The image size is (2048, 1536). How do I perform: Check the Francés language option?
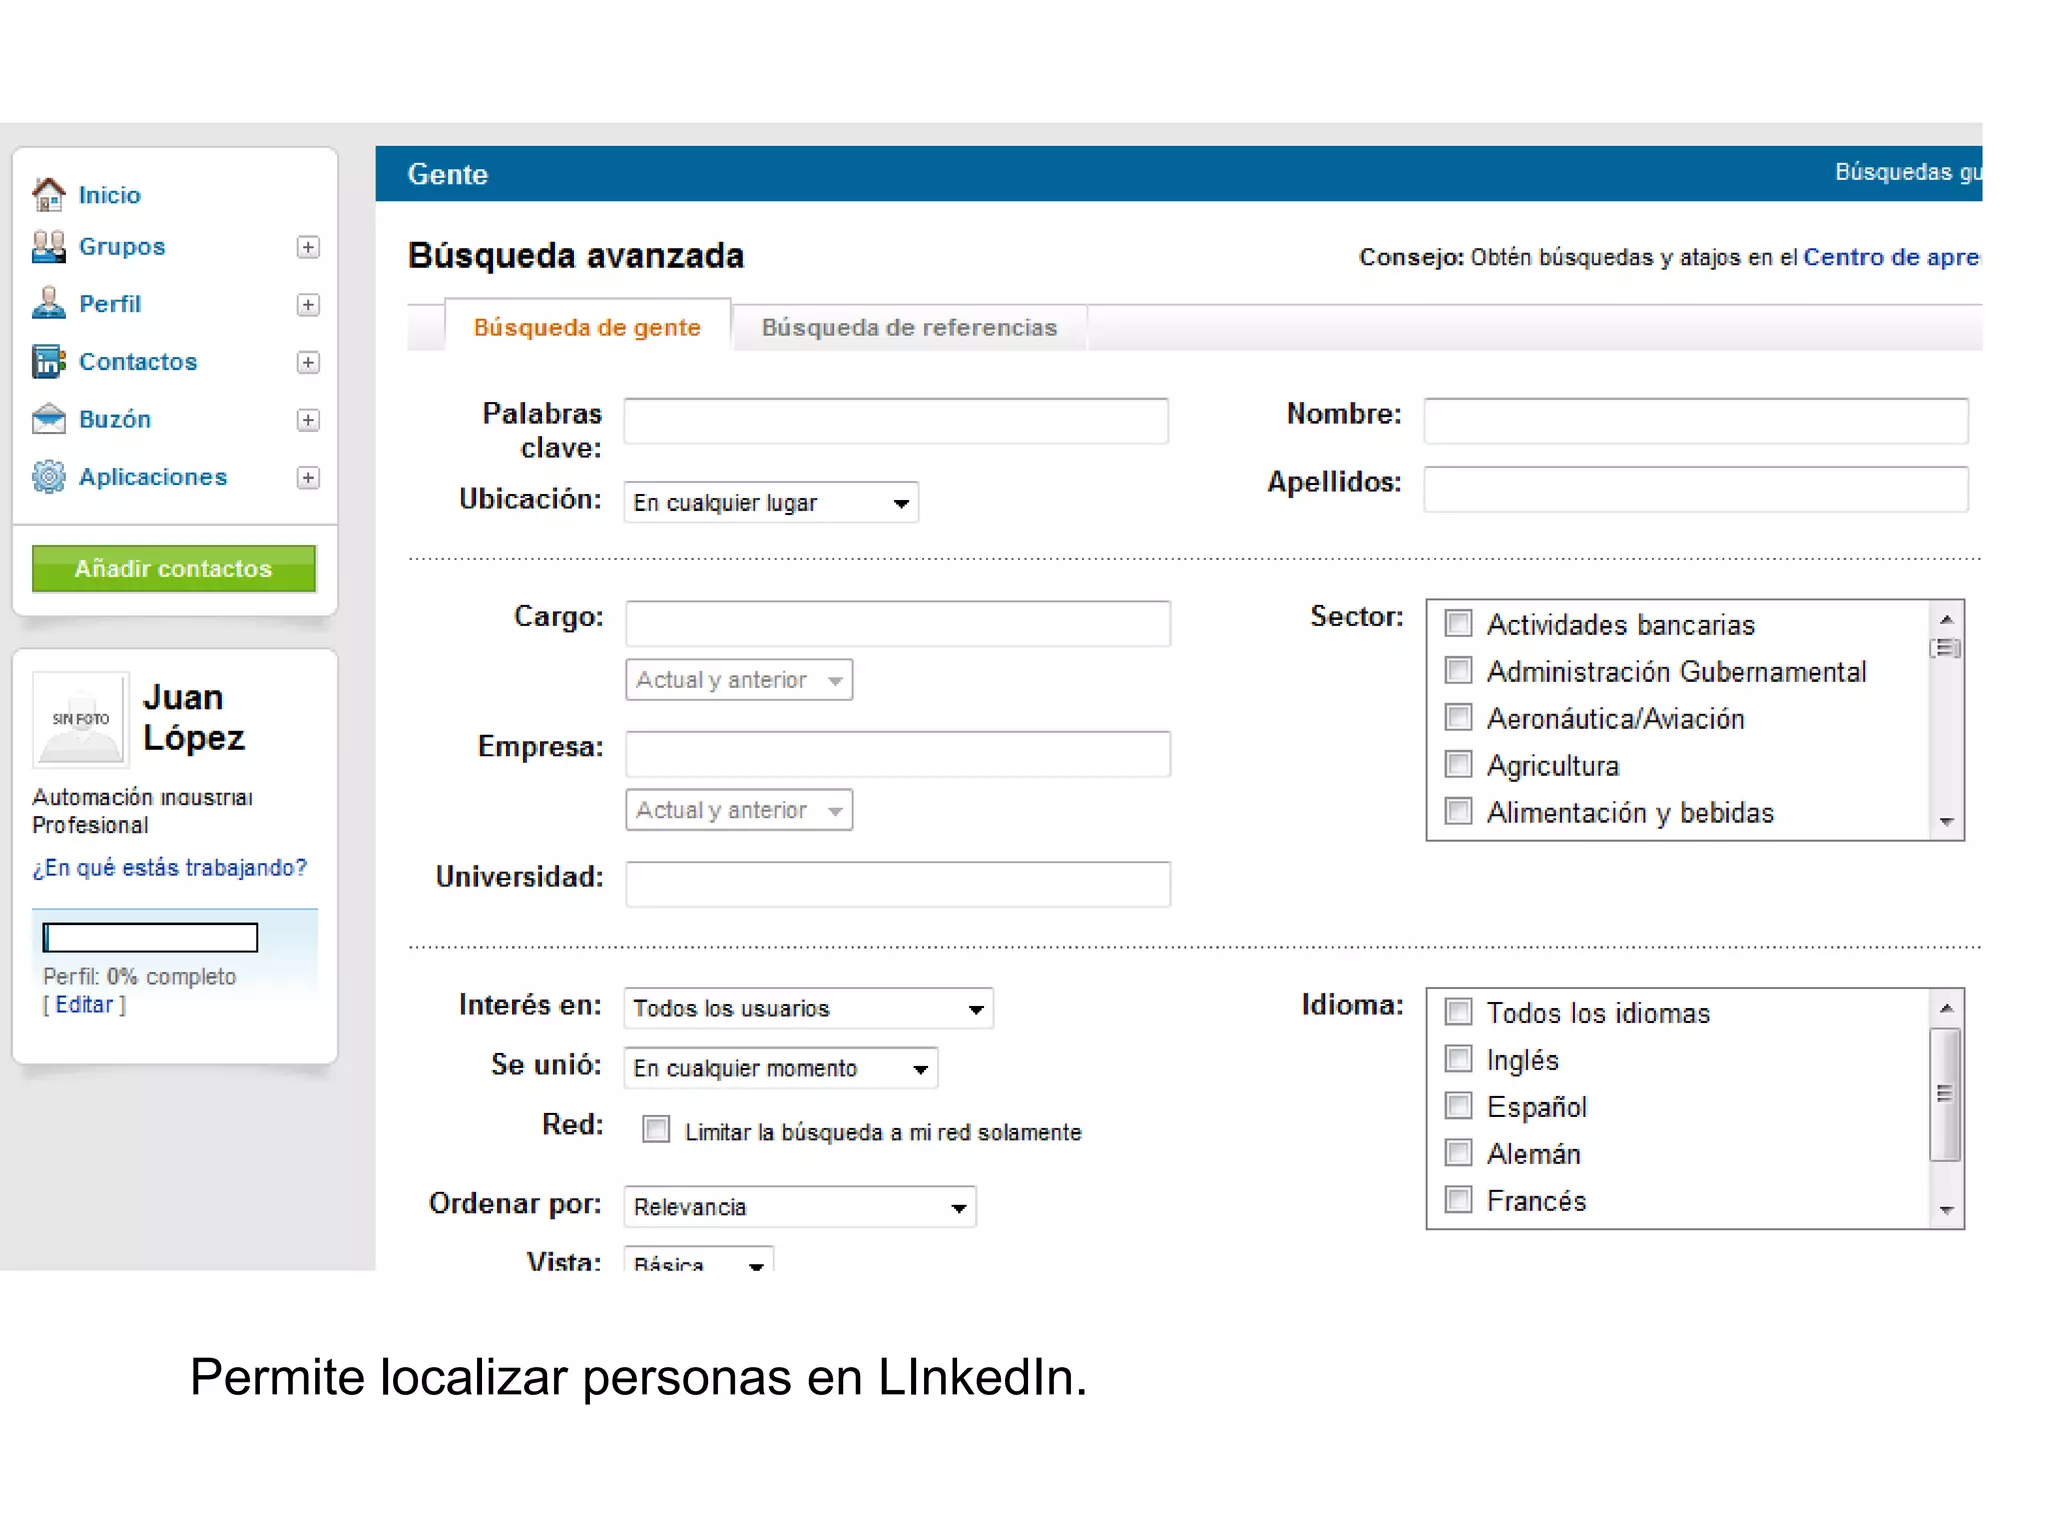(1459, 1200)
